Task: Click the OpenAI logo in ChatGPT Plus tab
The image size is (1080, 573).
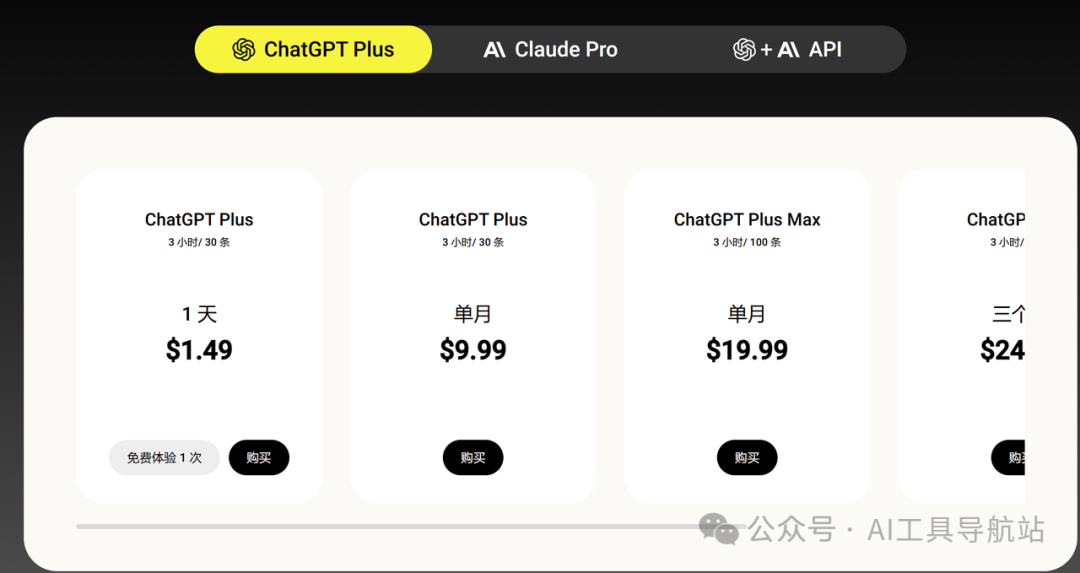Action: pos(244,50)
